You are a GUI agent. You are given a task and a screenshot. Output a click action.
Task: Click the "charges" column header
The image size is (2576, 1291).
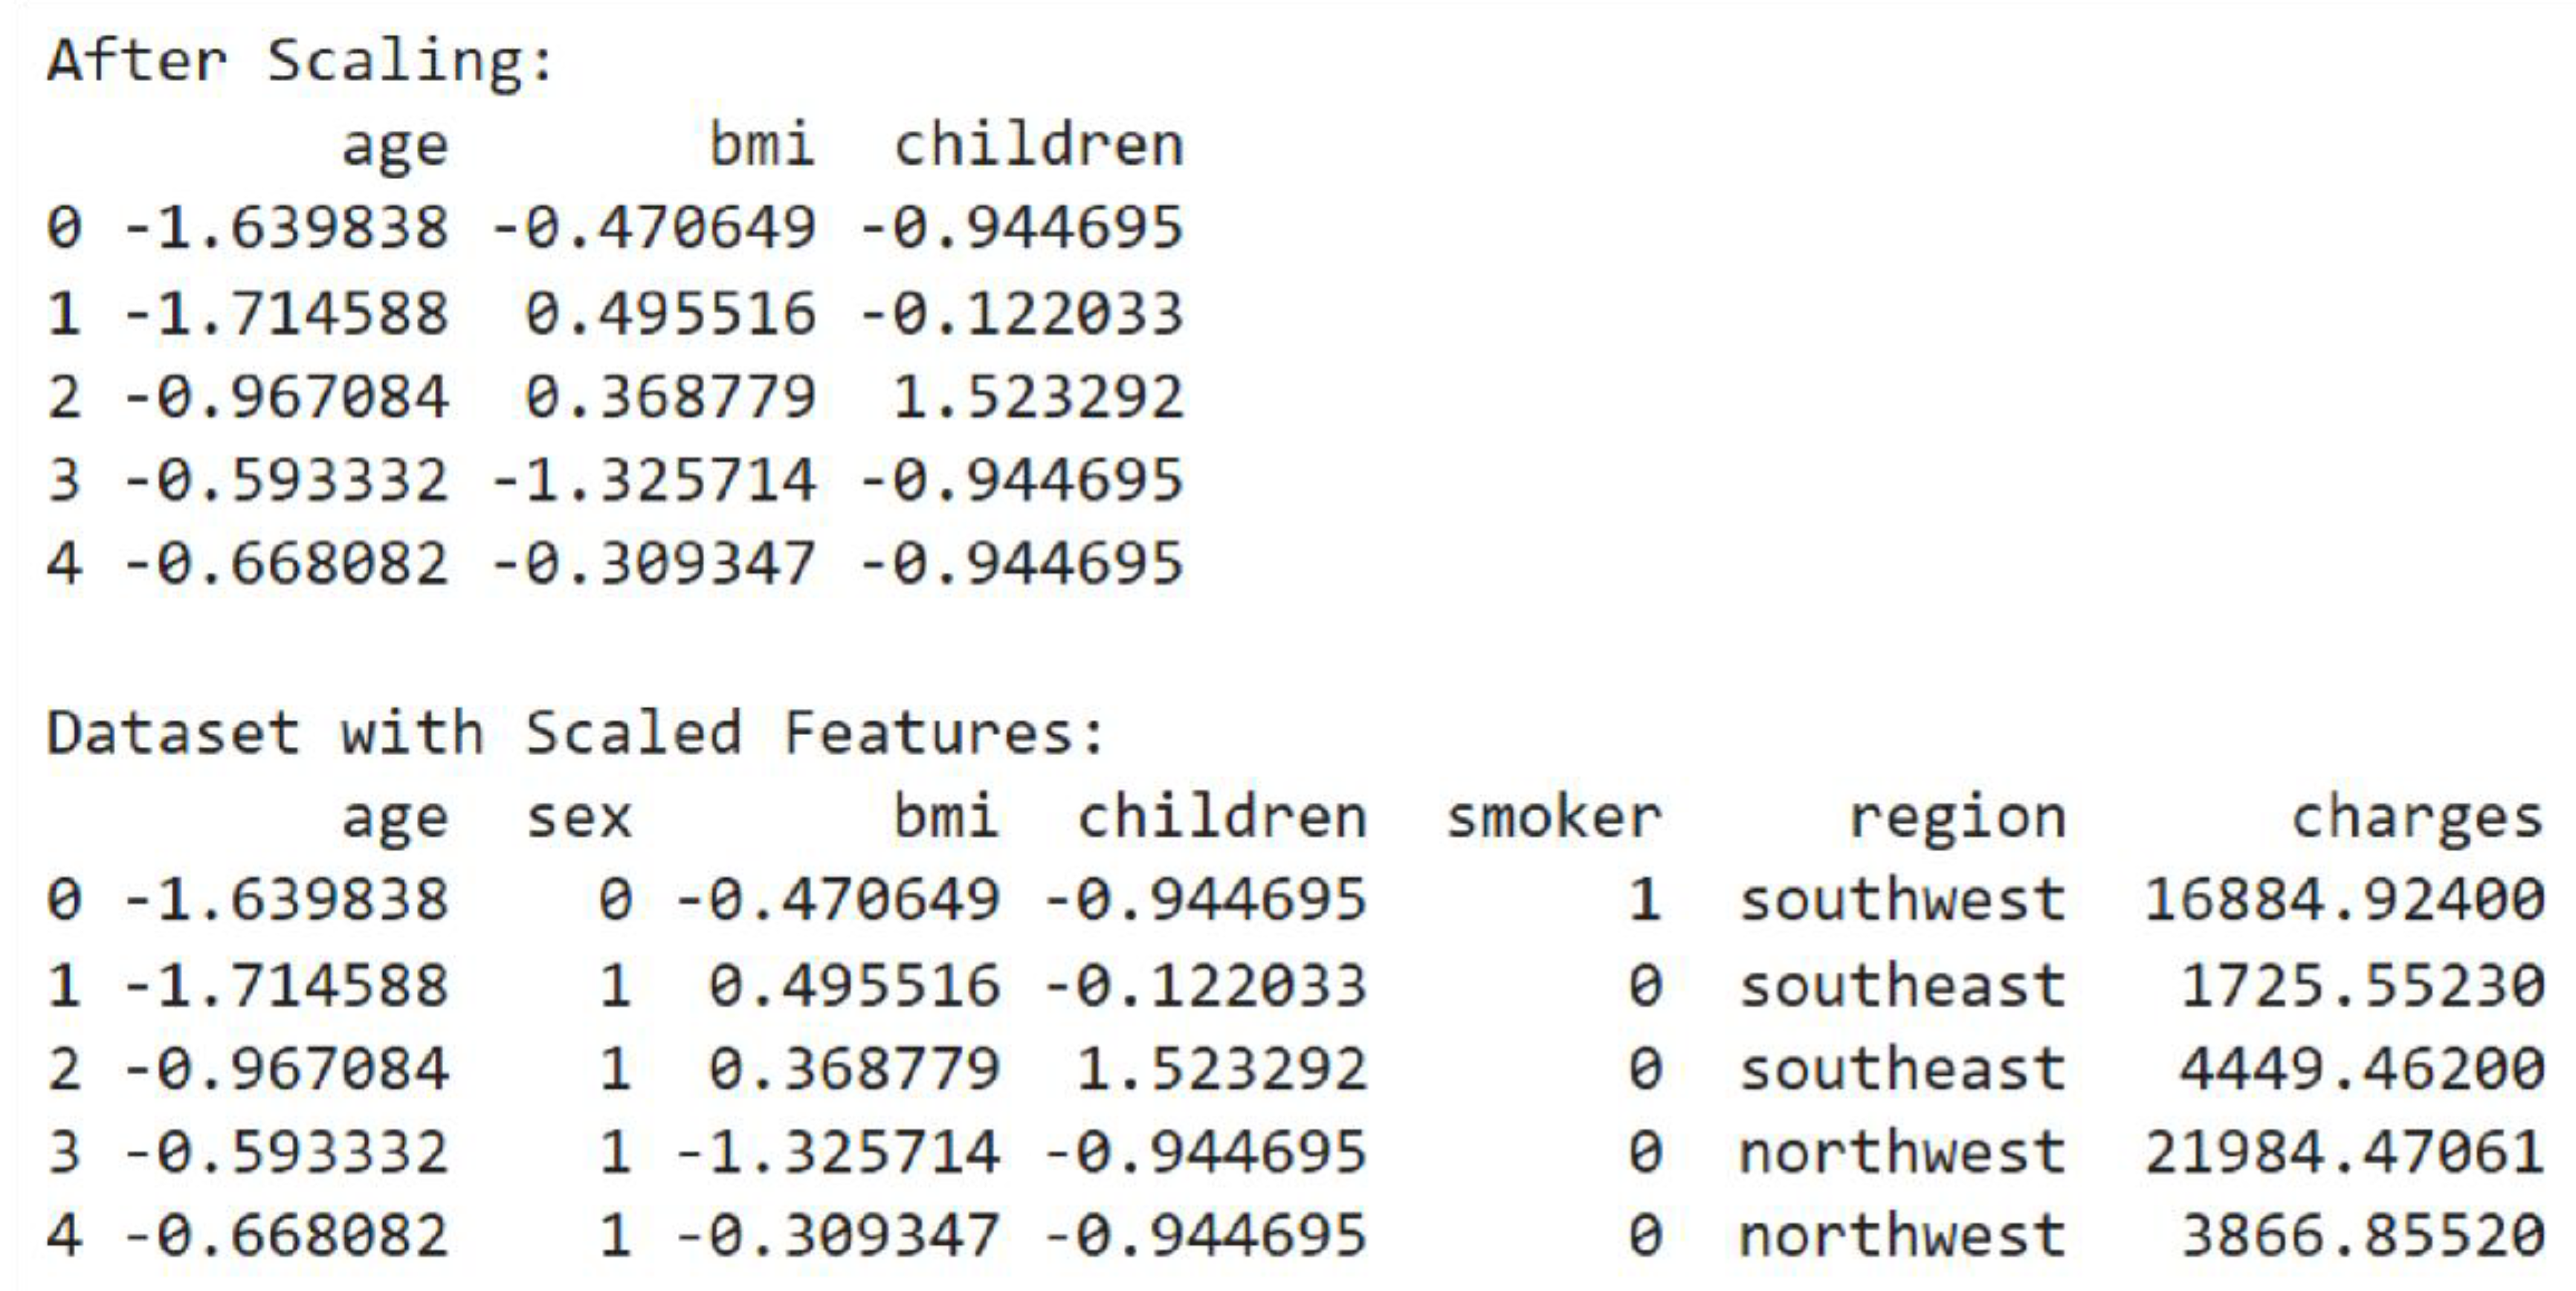click(x=2416, y=818)
